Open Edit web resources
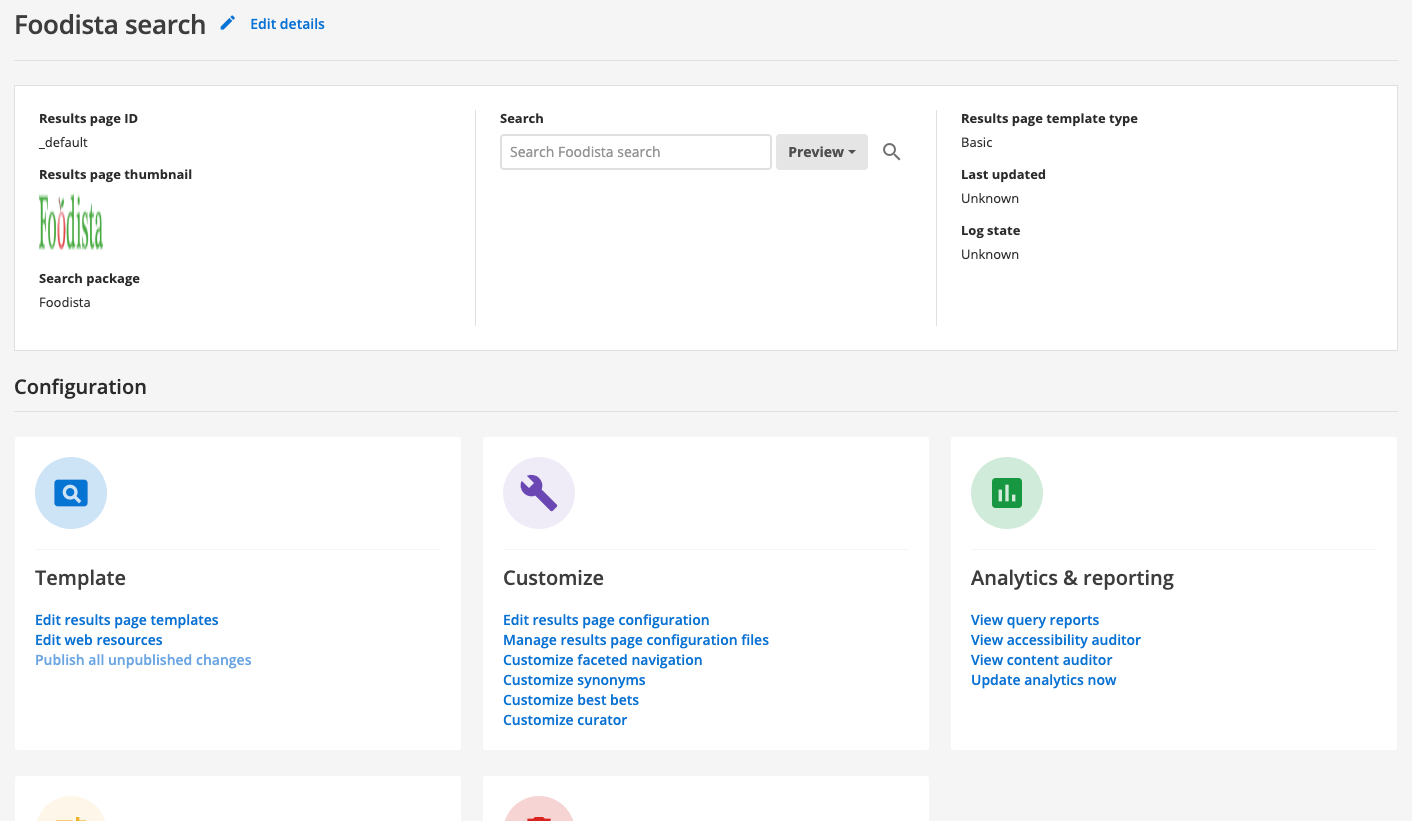 [x=98, y=639]
